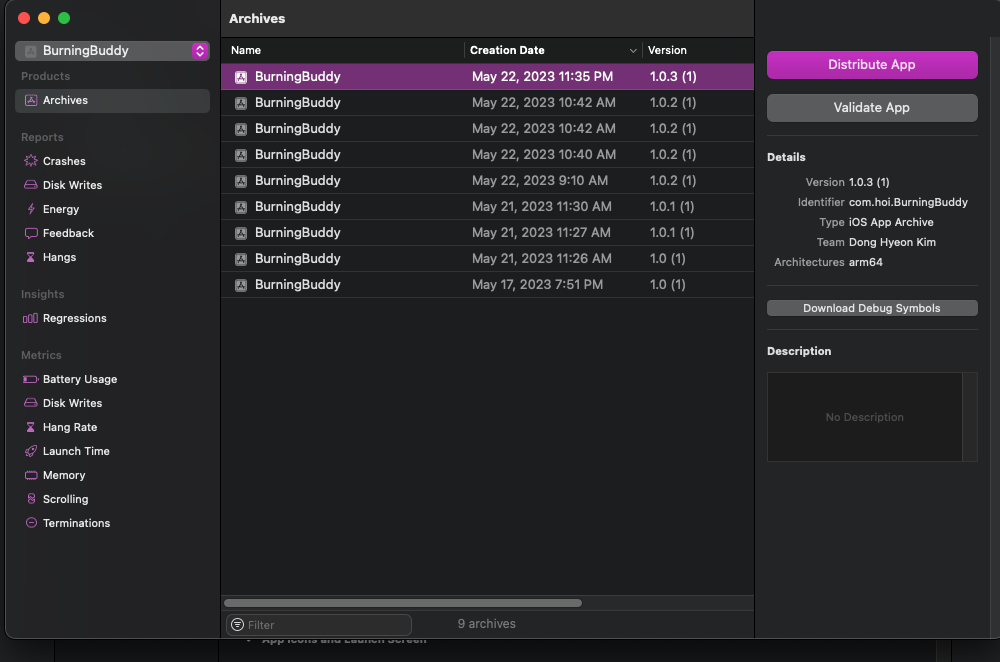Toggle Creation Date sort order chevron

coord(633,51)
